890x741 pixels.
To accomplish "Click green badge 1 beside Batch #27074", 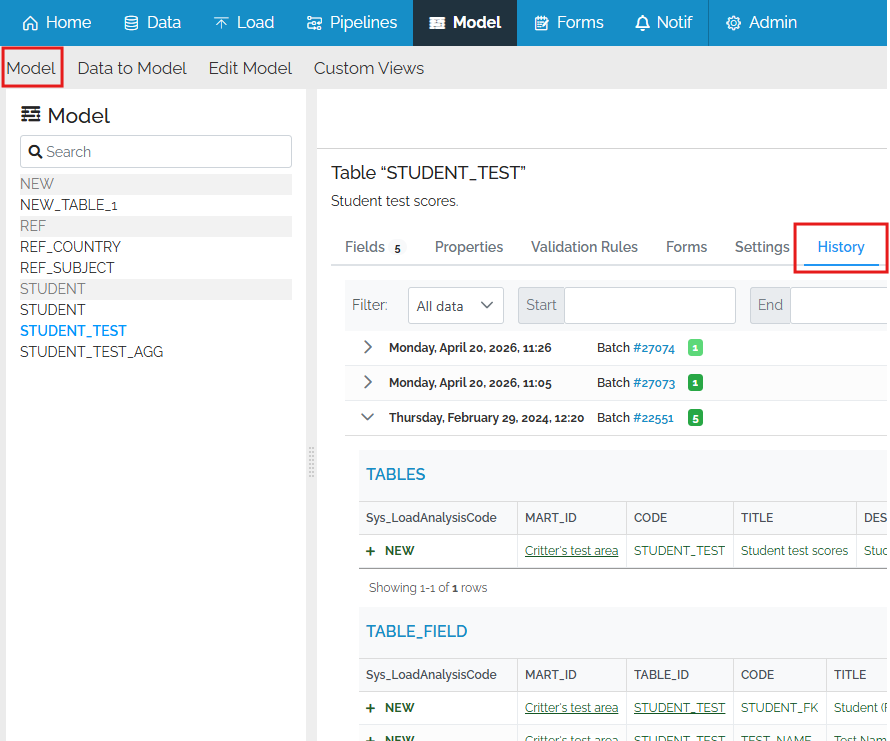I will point(695,348).
